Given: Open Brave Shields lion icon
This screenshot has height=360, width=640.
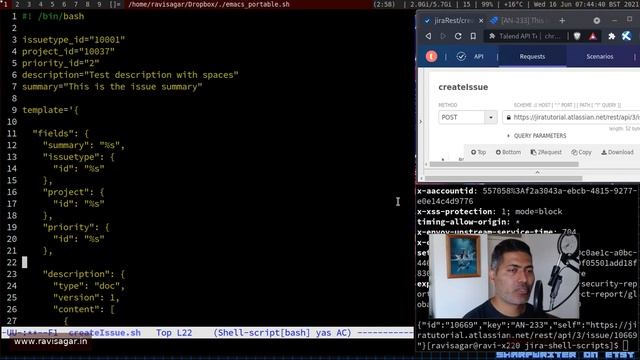Looking at the screenshot, I should coord(577,36).
